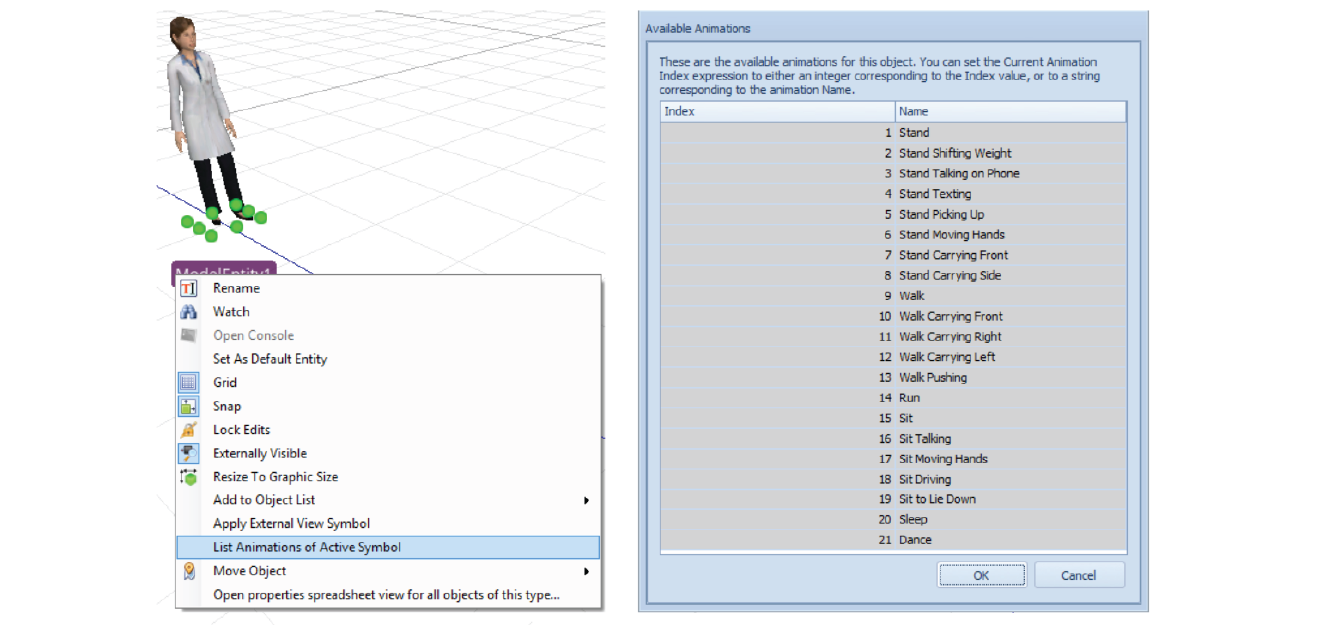This screenshot has height=625, width=1334.
Task: Click the green handle near the model's feet
Action: pos(236,227)
